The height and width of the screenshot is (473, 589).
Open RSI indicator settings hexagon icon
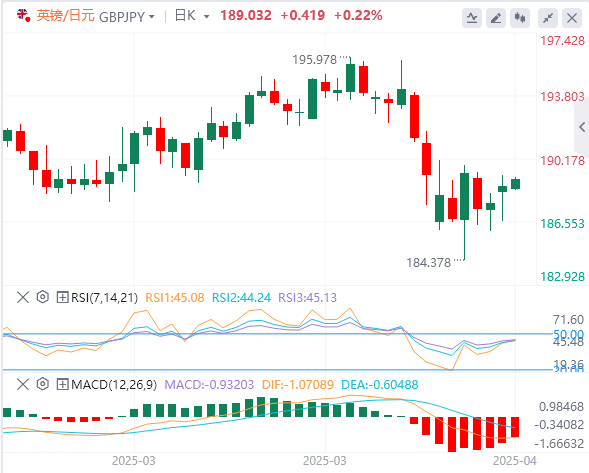point(43,297)
